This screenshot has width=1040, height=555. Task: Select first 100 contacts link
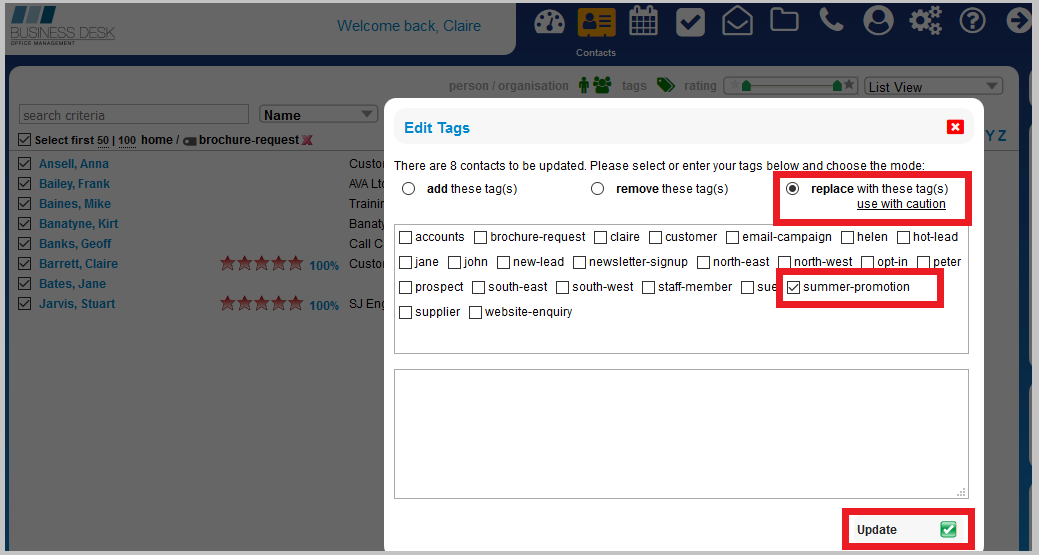(127, 141)
